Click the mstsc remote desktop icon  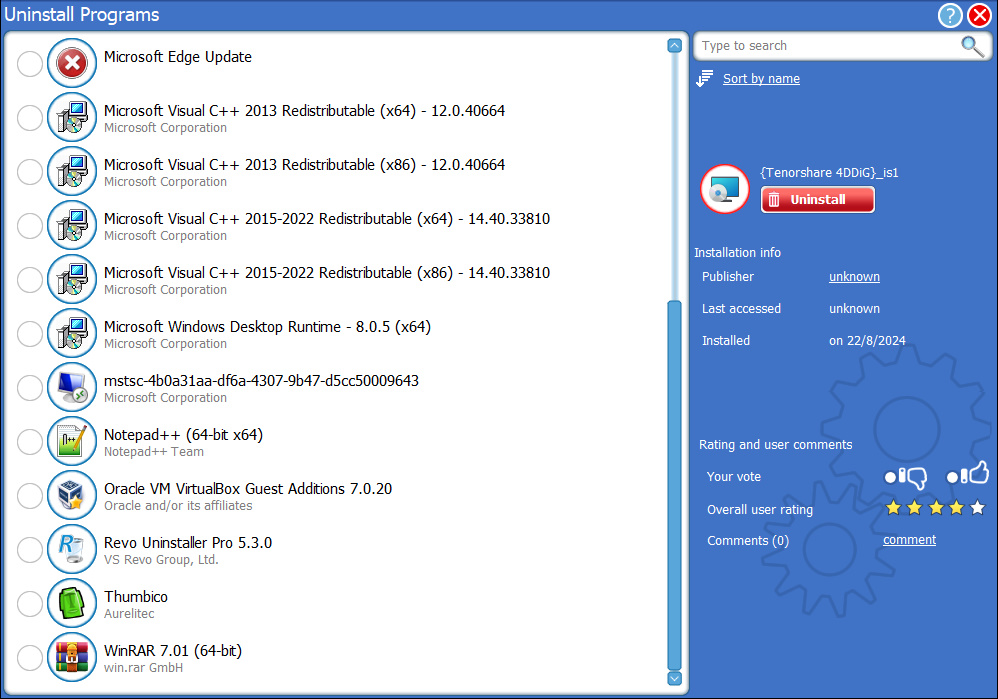[x=72, y=387]
